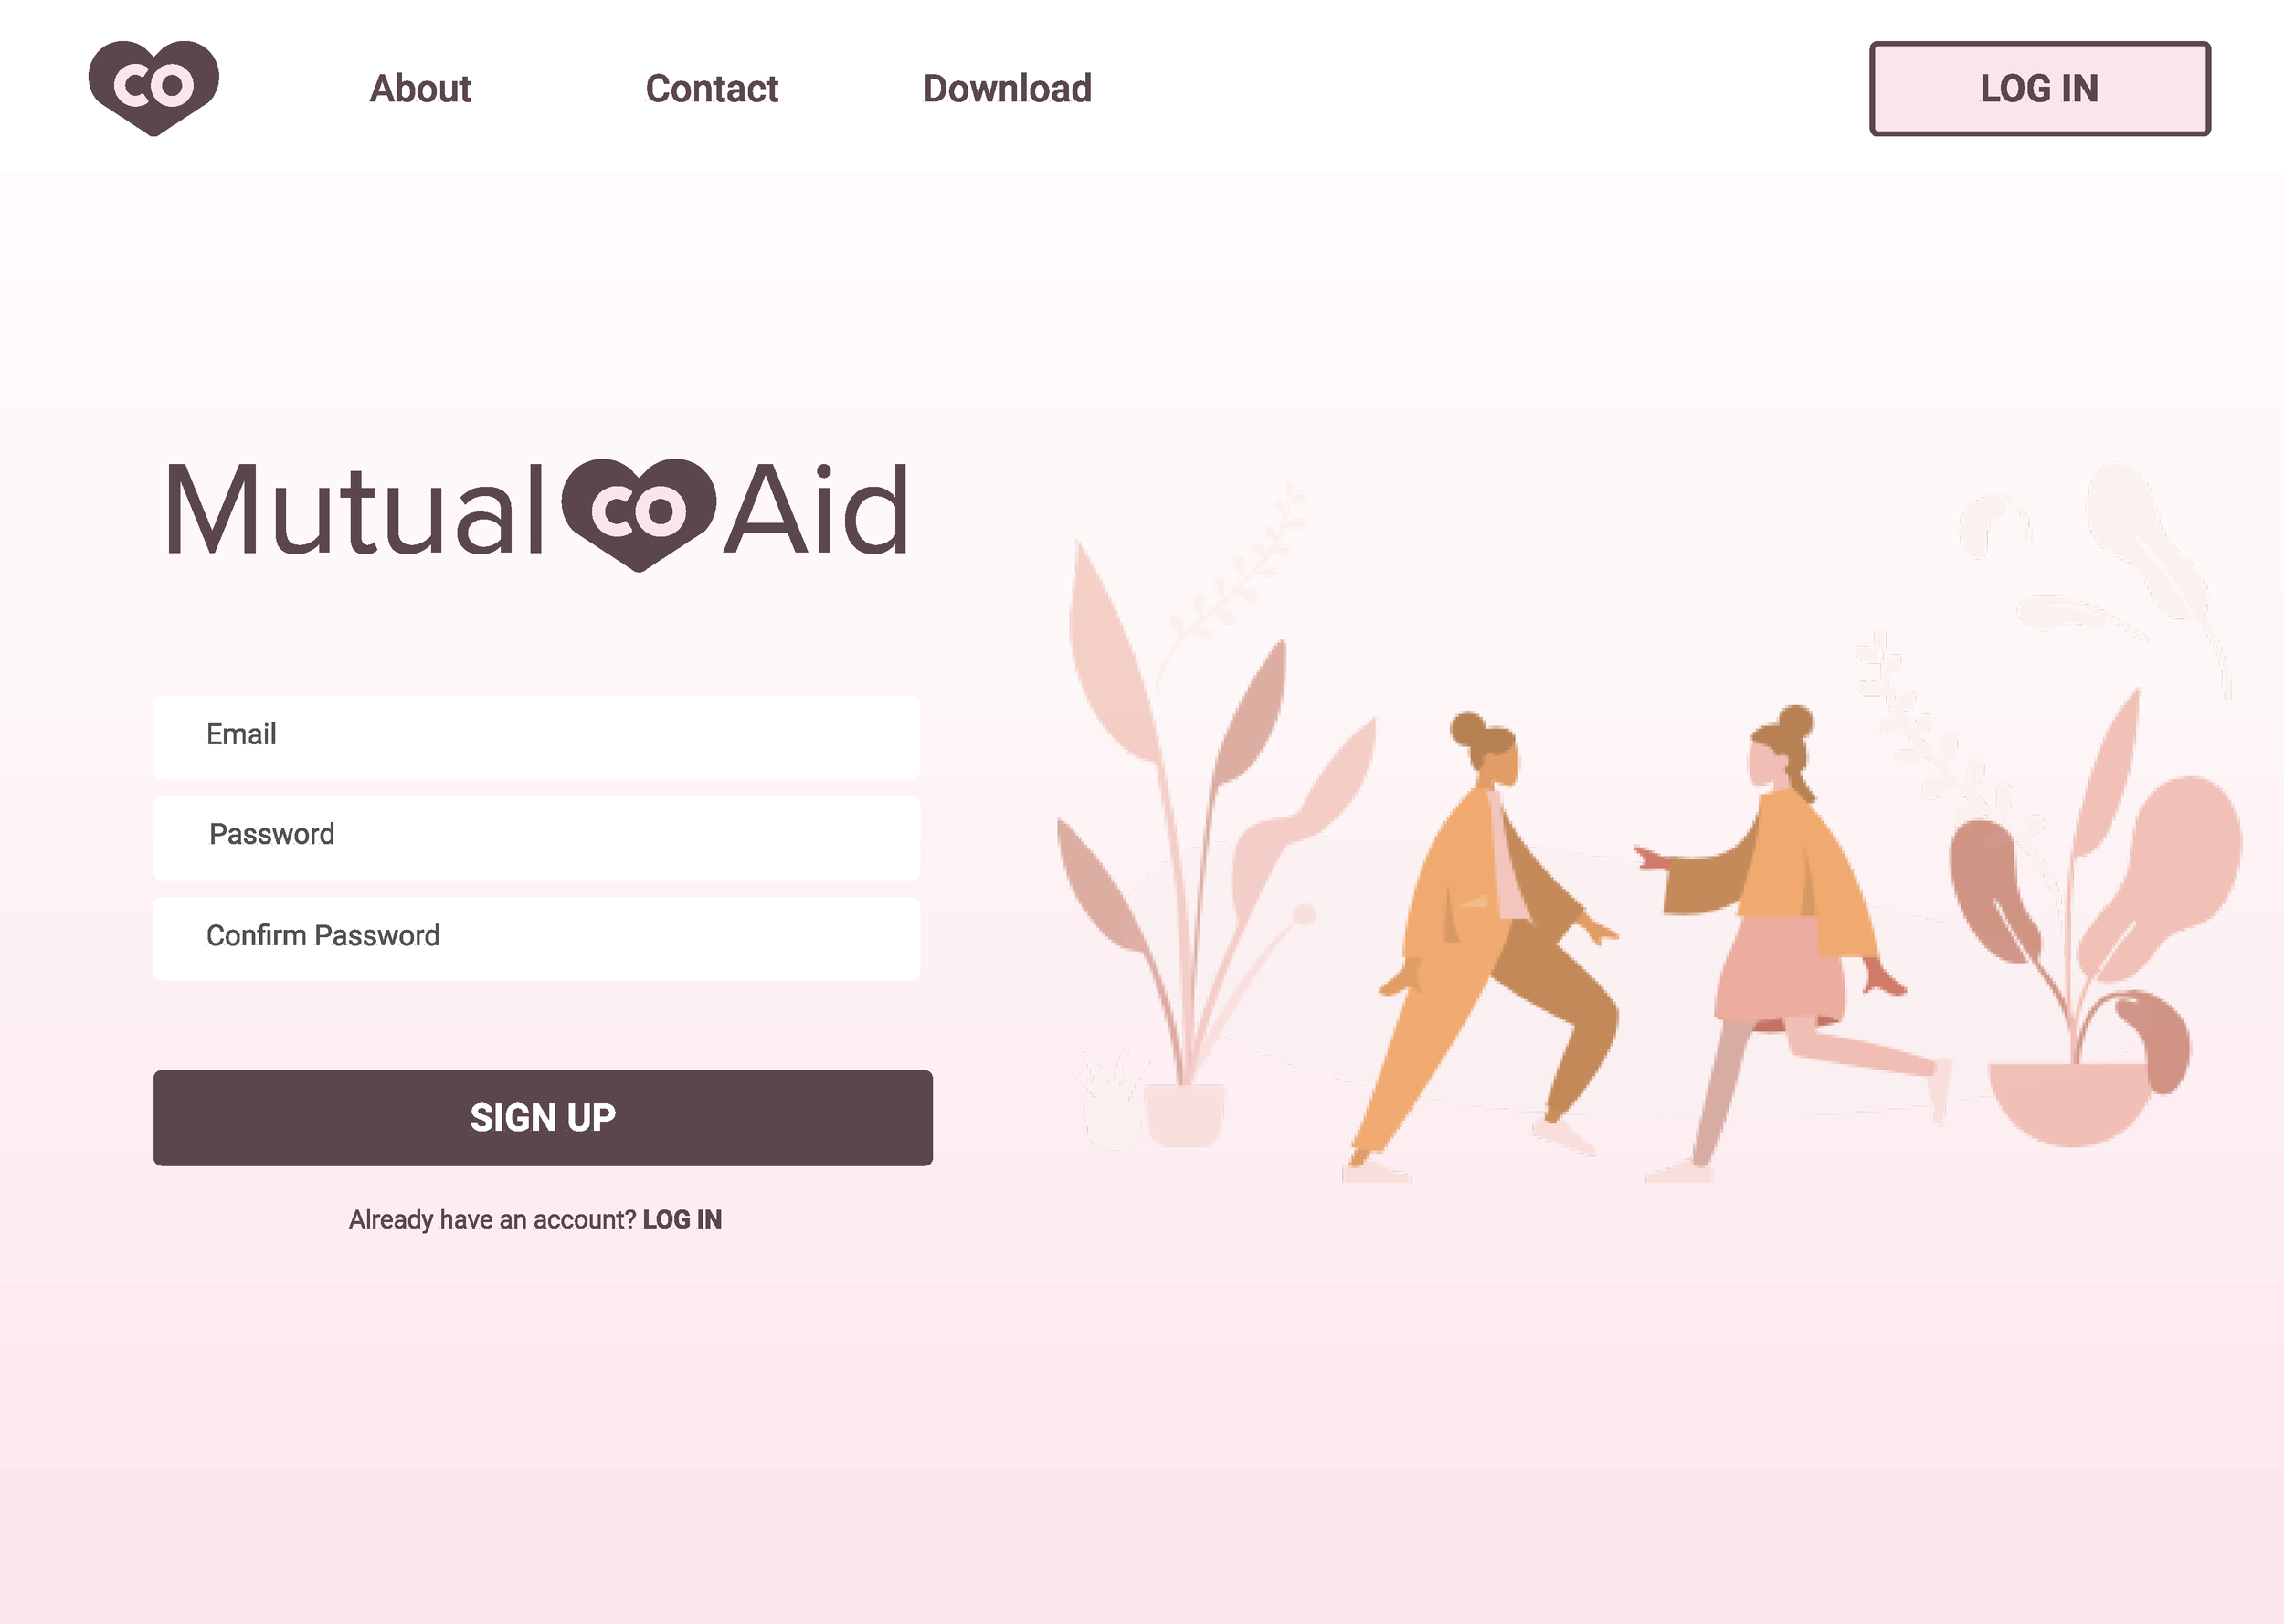Submit the form with SIGN UP
Image resolution: width=2284 pixels, height=1624 pixels.
[x=543, y=1118]
